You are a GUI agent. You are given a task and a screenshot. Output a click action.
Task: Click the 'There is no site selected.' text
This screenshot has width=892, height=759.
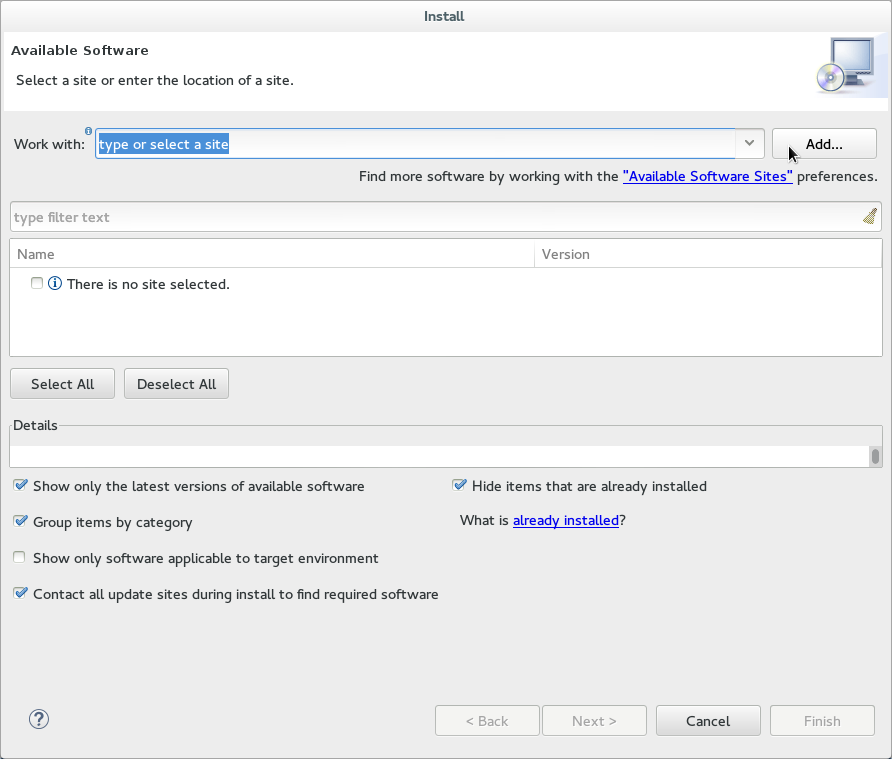[148, 284]
